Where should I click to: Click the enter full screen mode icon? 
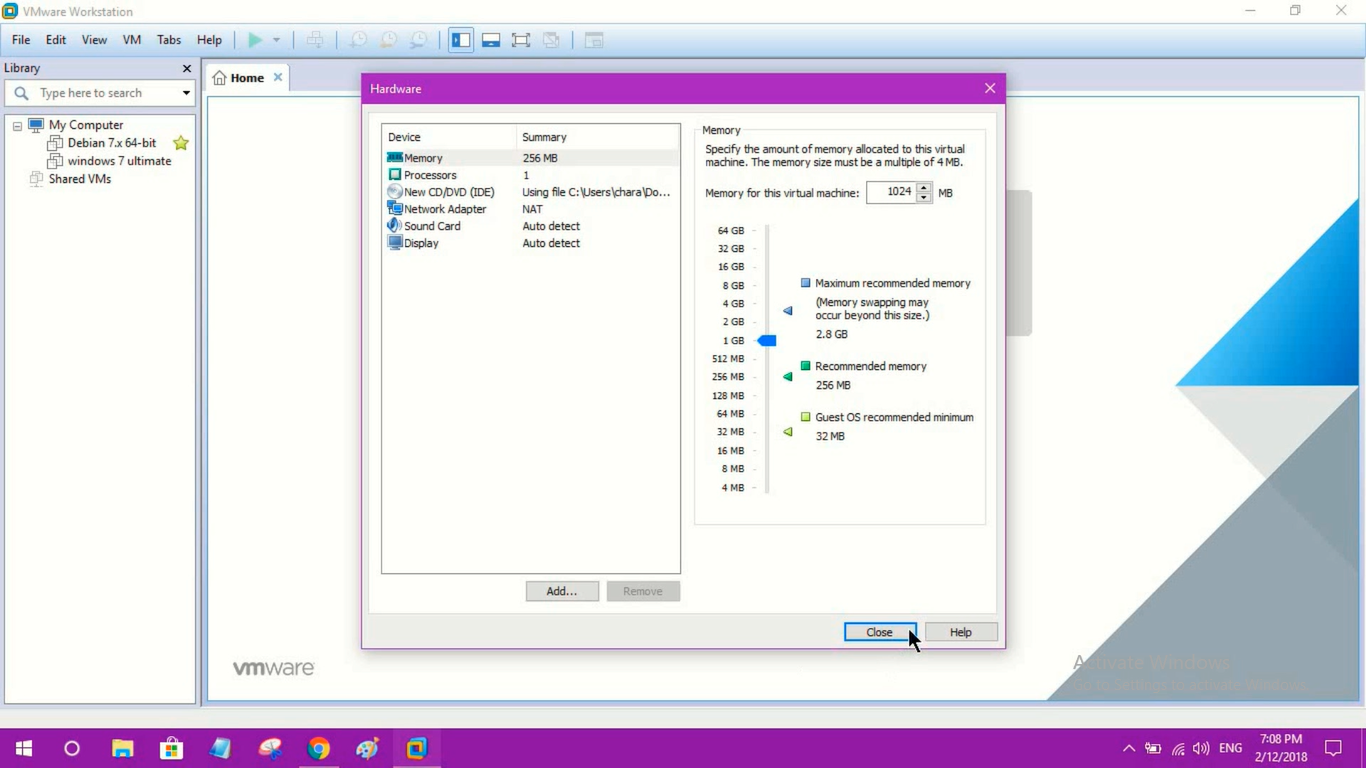pos(520,39)
